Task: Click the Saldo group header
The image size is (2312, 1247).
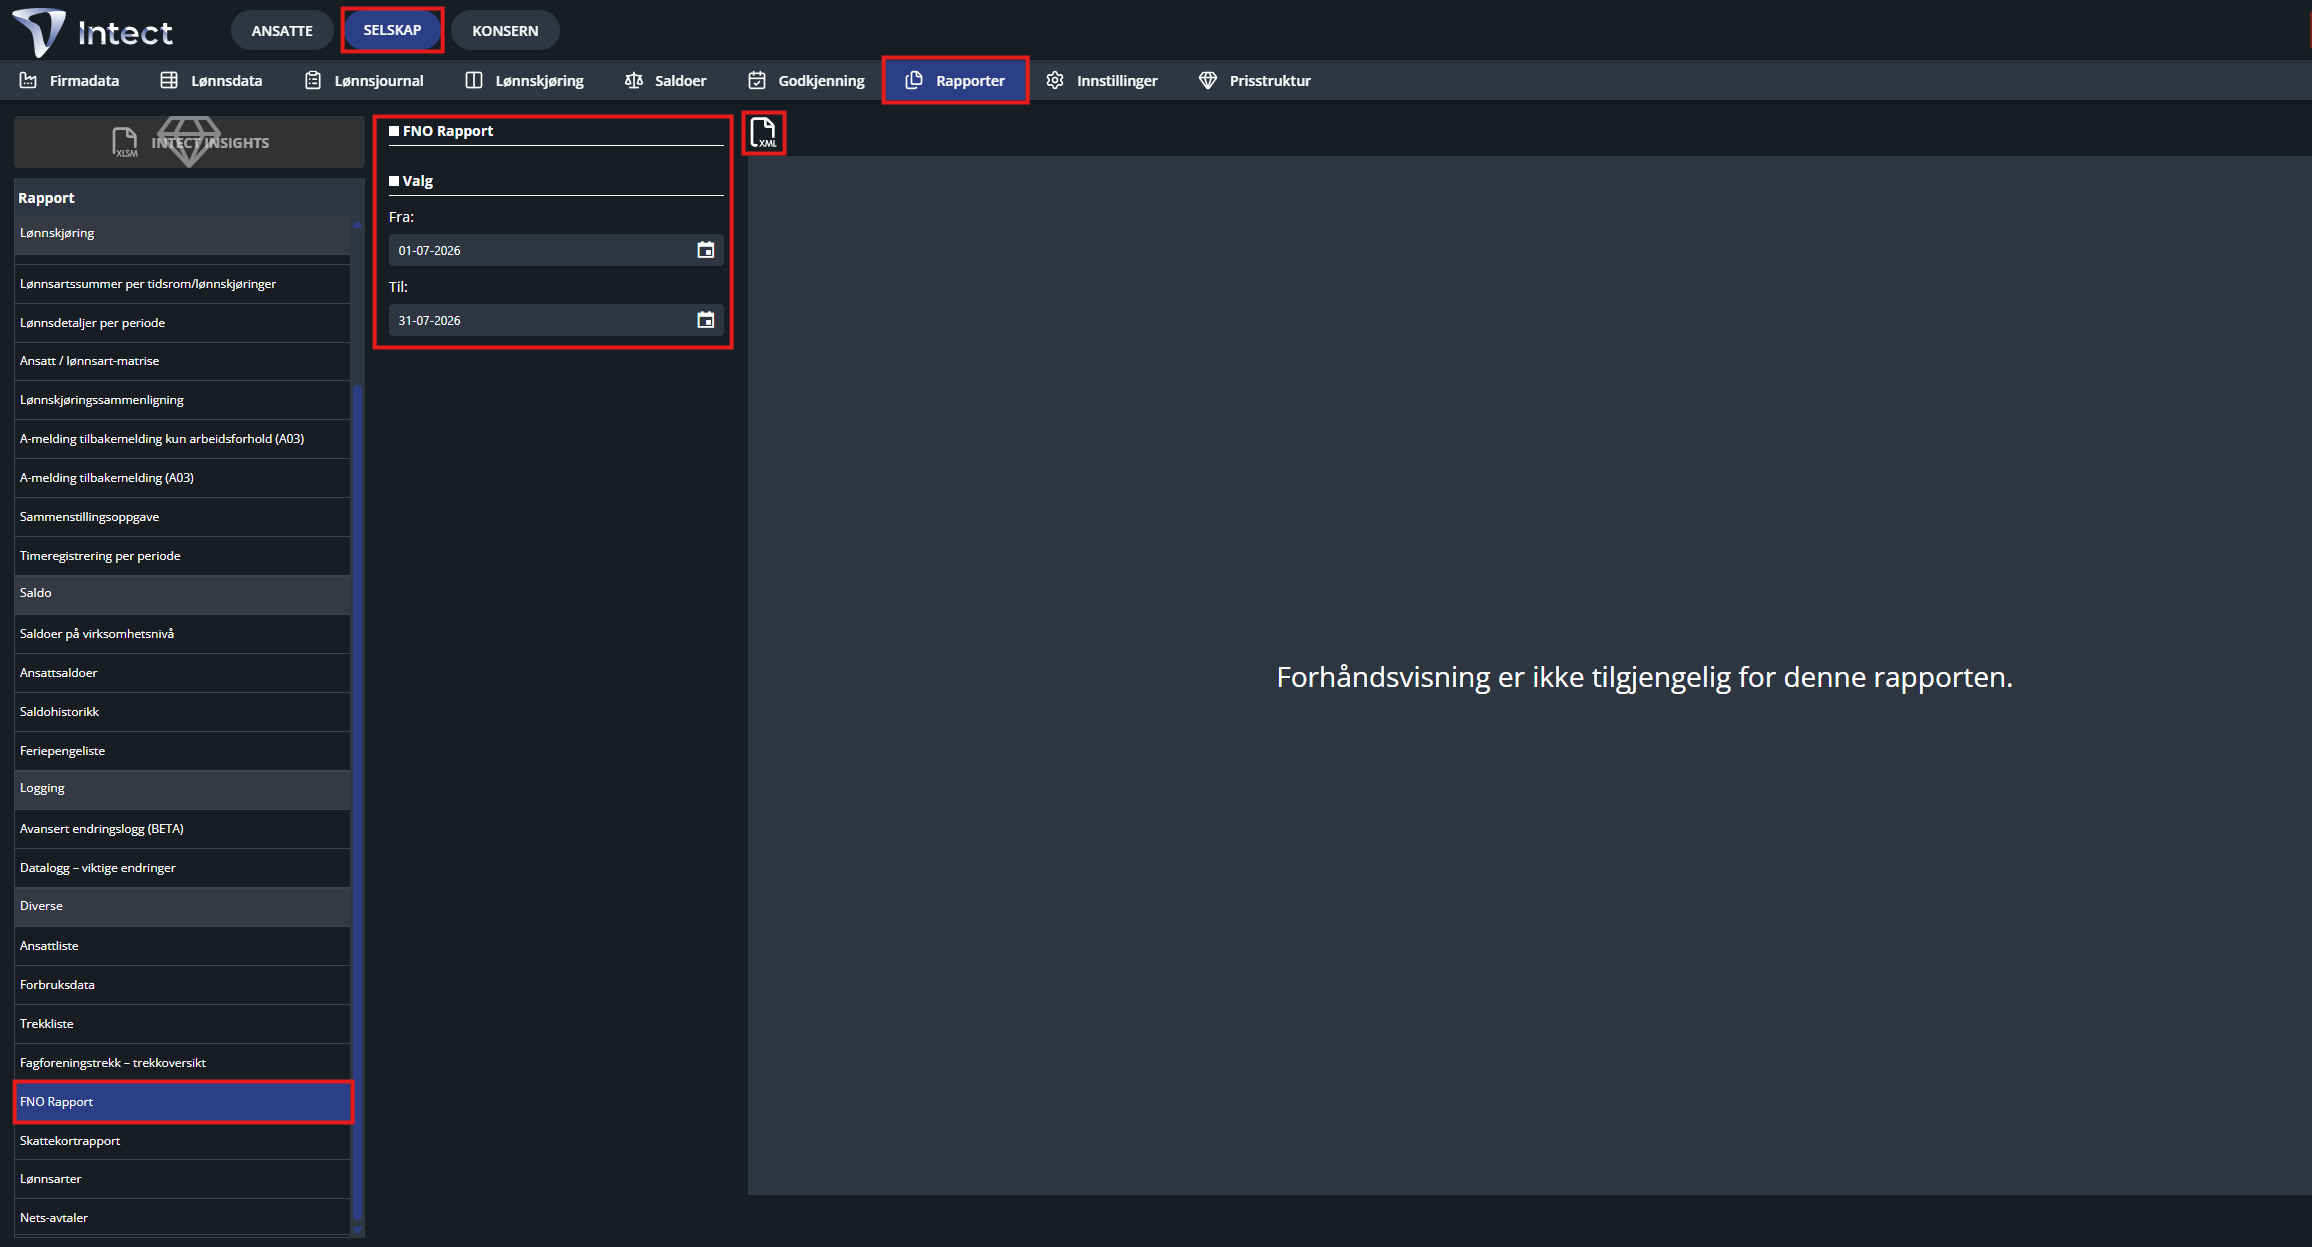Action: tap(182, 594)
